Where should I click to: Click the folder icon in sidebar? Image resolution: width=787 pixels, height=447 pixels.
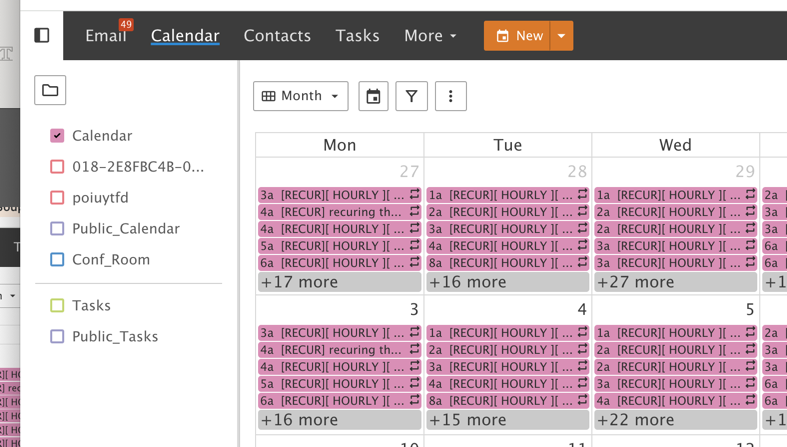pyautogui.click(x=50, y=91)
